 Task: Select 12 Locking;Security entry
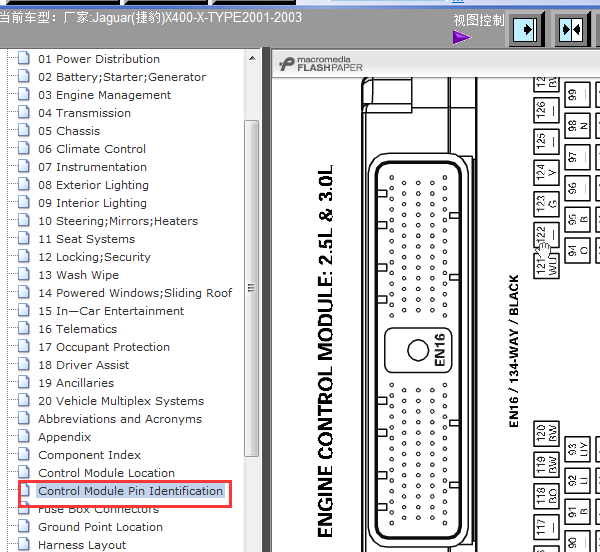[x=94, y=257]
